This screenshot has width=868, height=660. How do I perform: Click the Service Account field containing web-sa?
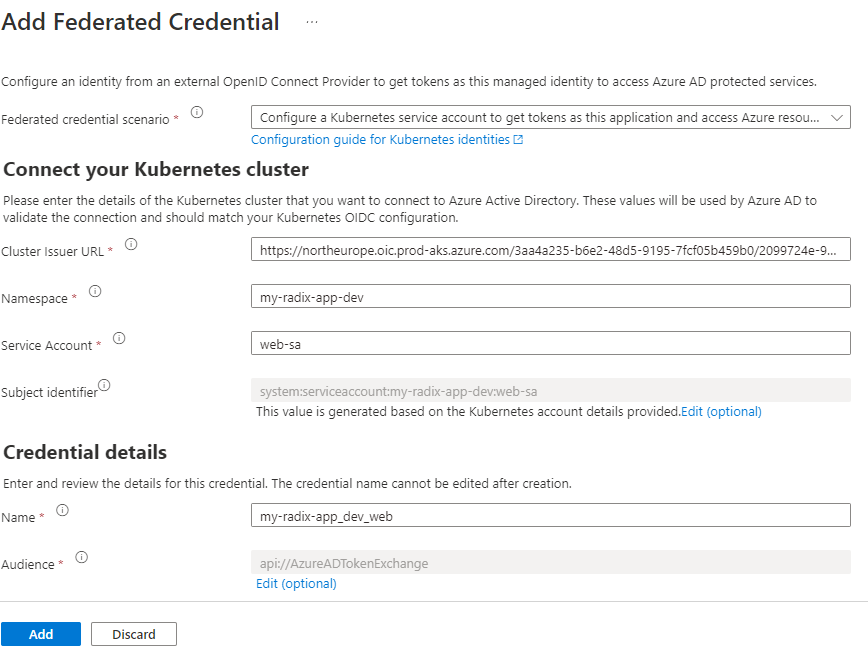click(550, 343)
